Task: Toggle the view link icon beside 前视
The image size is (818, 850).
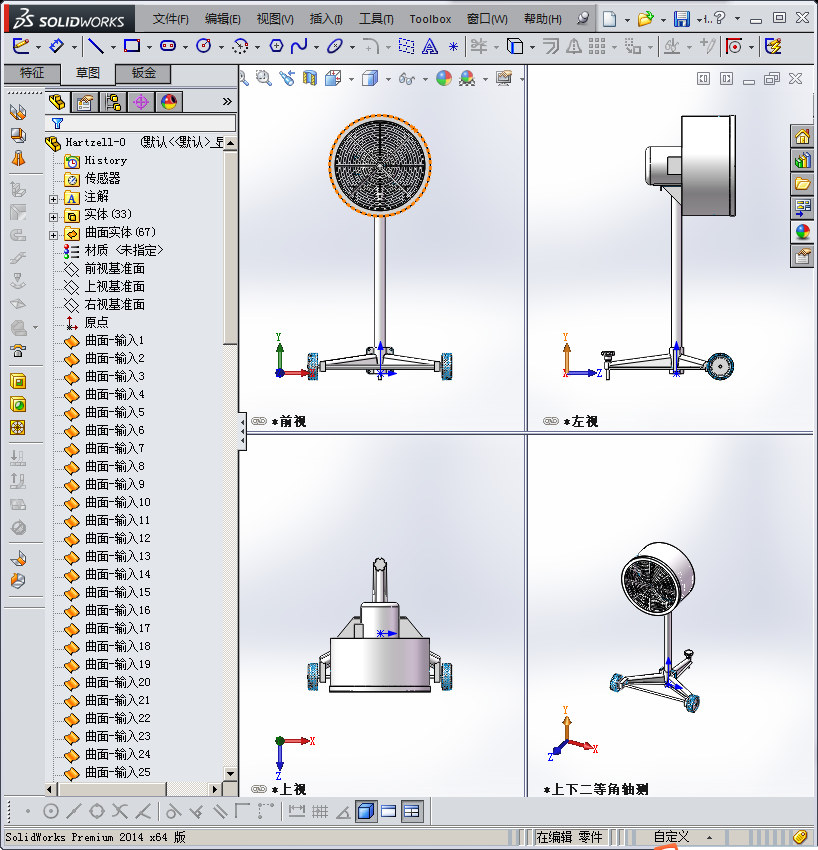Action: click(x=260, y=421)
